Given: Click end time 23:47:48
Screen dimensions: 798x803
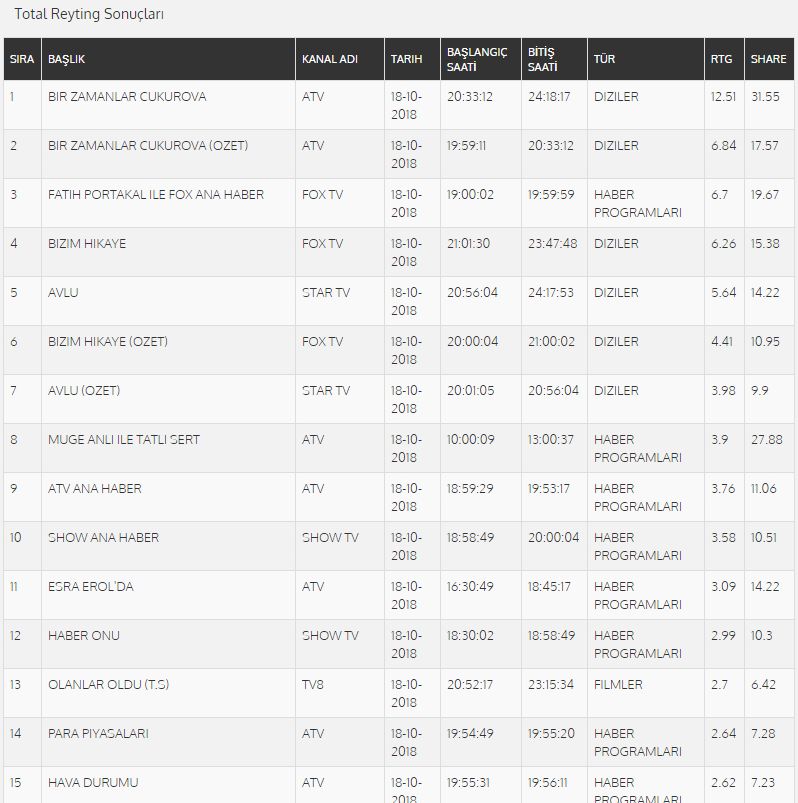Looking at the screenshot, I should tap(553, 243).
